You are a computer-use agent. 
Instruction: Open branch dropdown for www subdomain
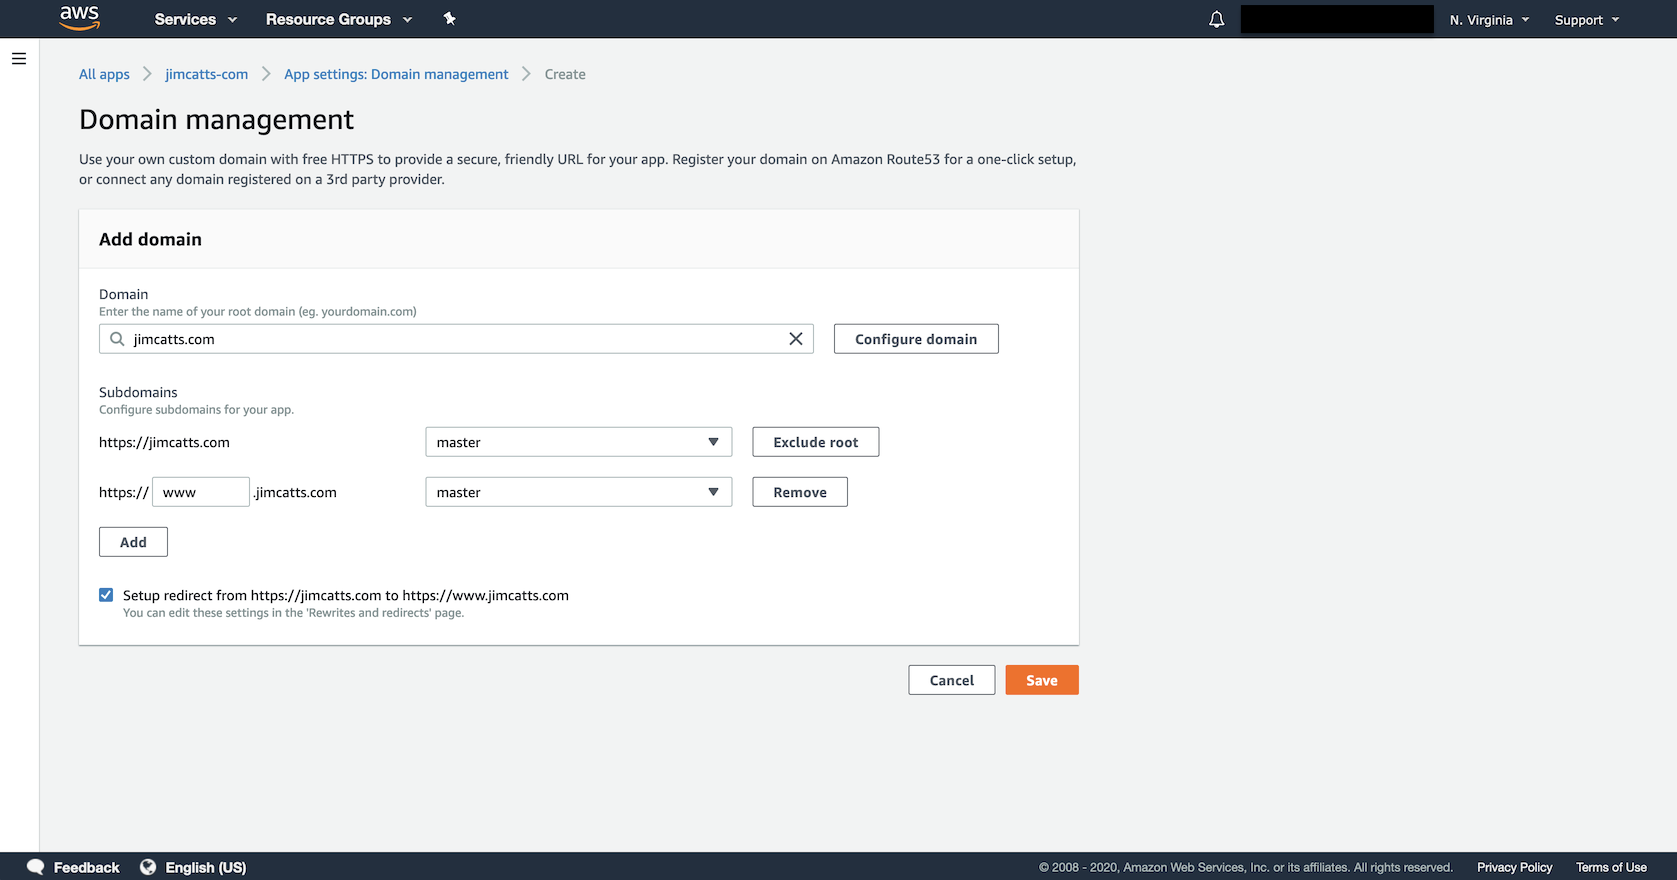(x=579, y=492)
